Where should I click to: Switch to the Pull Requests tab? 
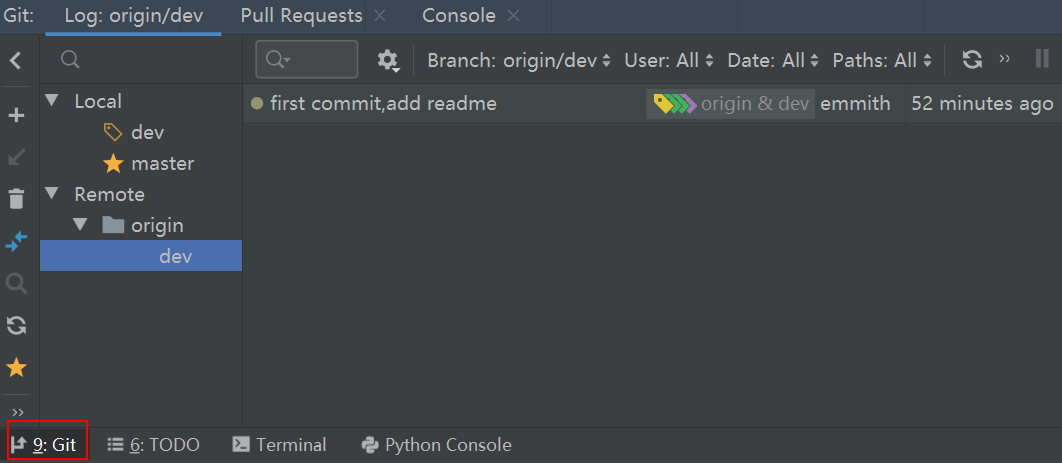tap(301, 16)
